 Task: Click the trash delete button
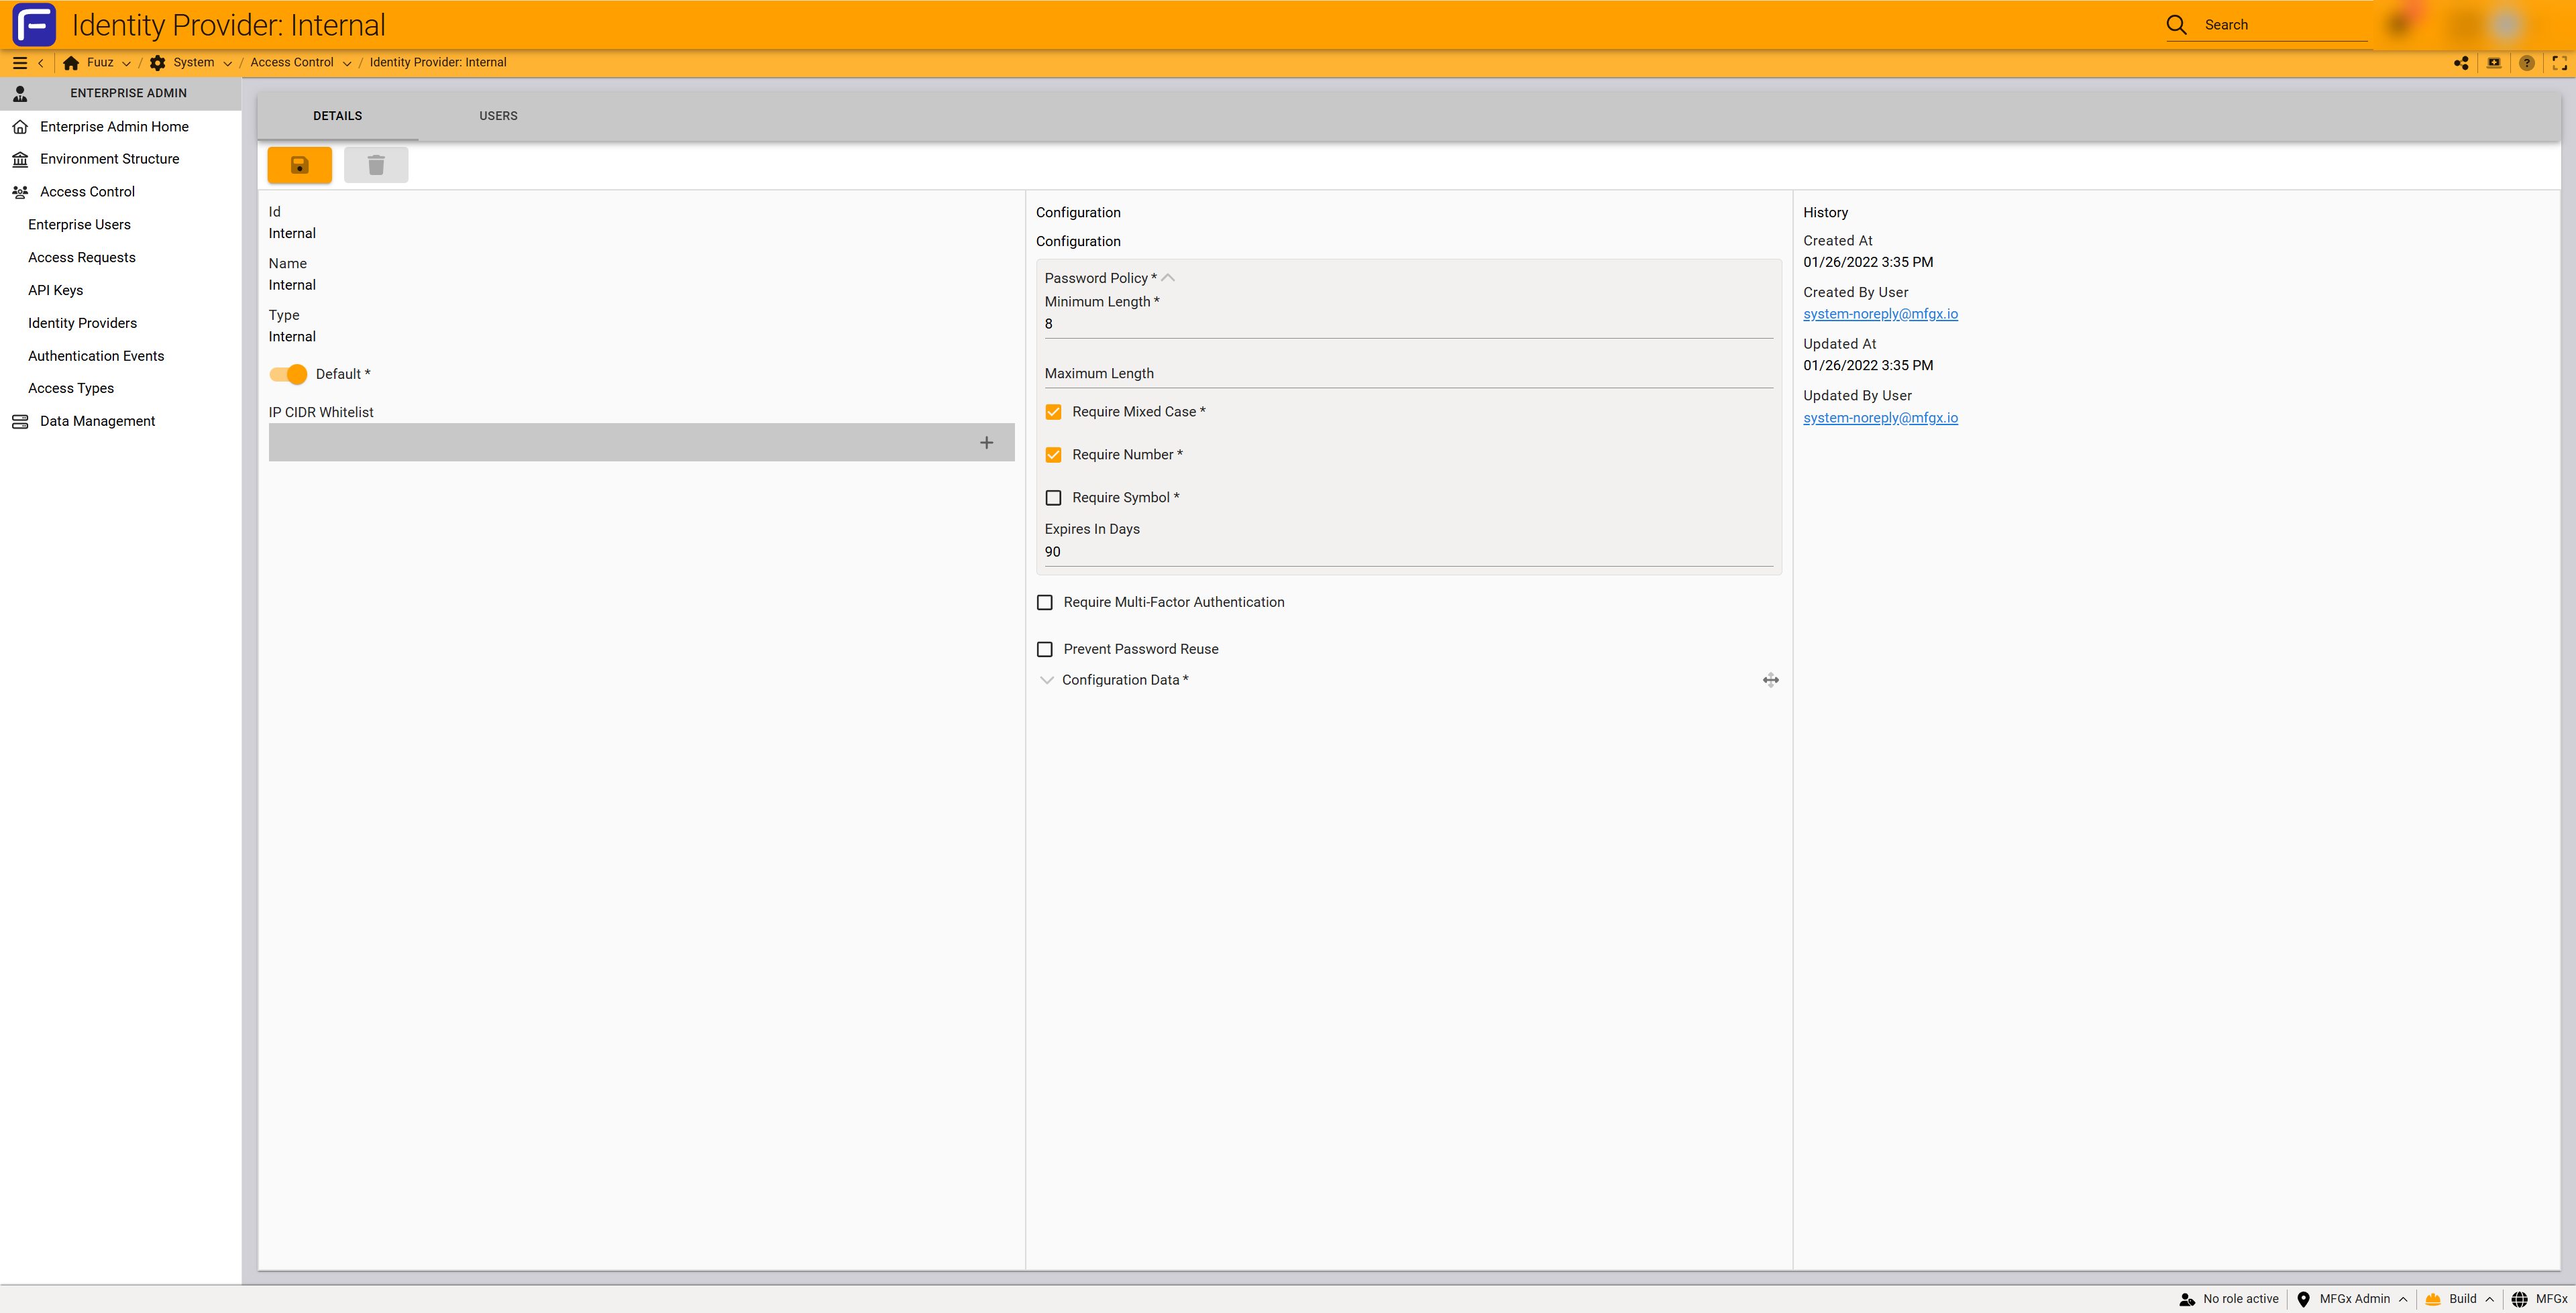pos(376,165)
